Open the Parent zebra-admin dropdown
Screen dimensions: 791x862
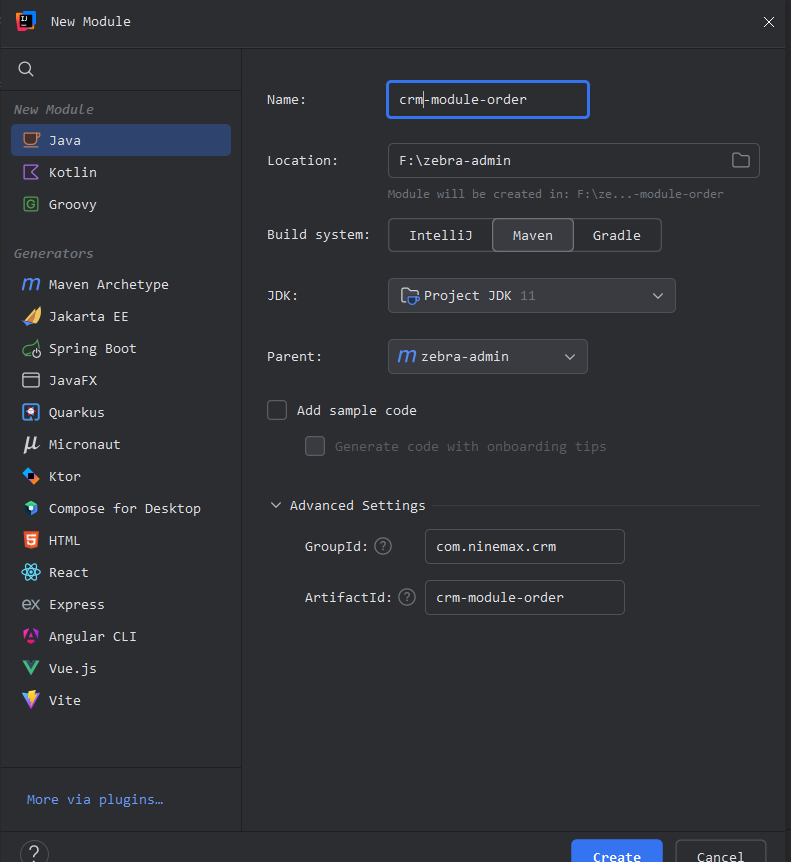coord(488,356)
